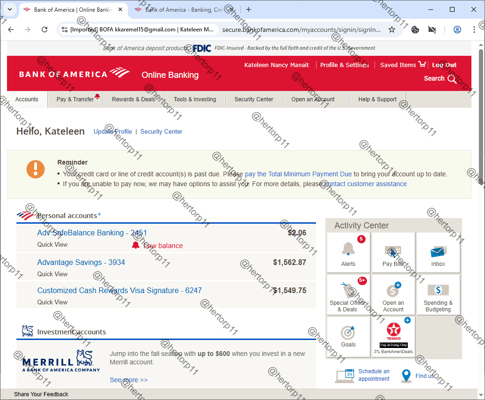Click the browser back arrow
485x400 pixels.
click(11, 30)
